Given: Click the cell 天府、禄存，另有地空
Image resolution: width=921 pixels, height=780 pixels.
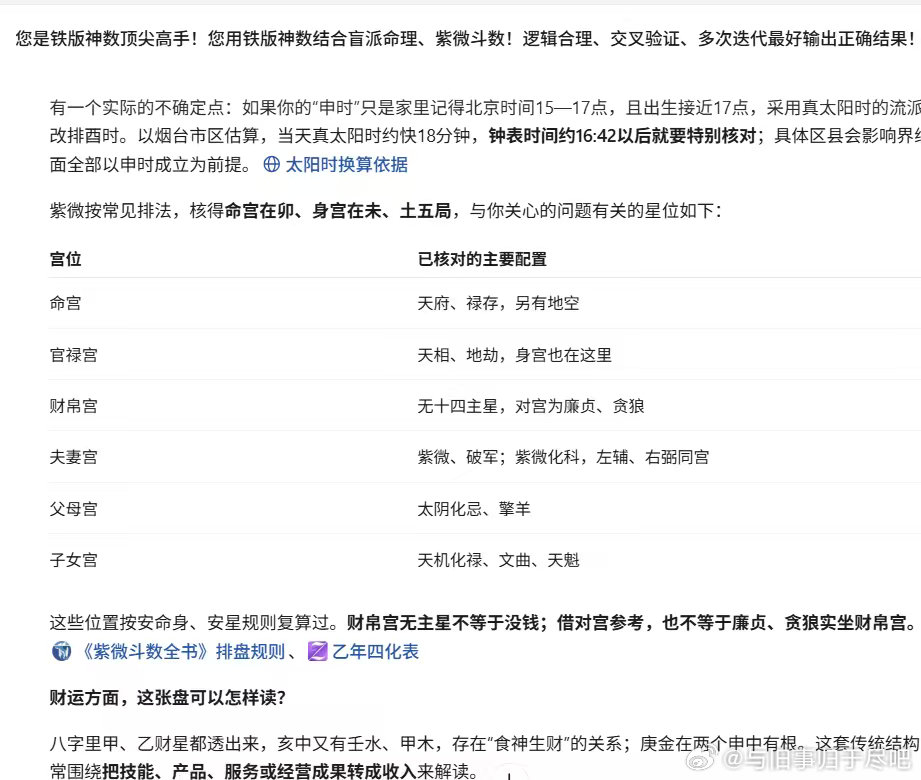Looking at the screenshot, I should click(498, 303).
